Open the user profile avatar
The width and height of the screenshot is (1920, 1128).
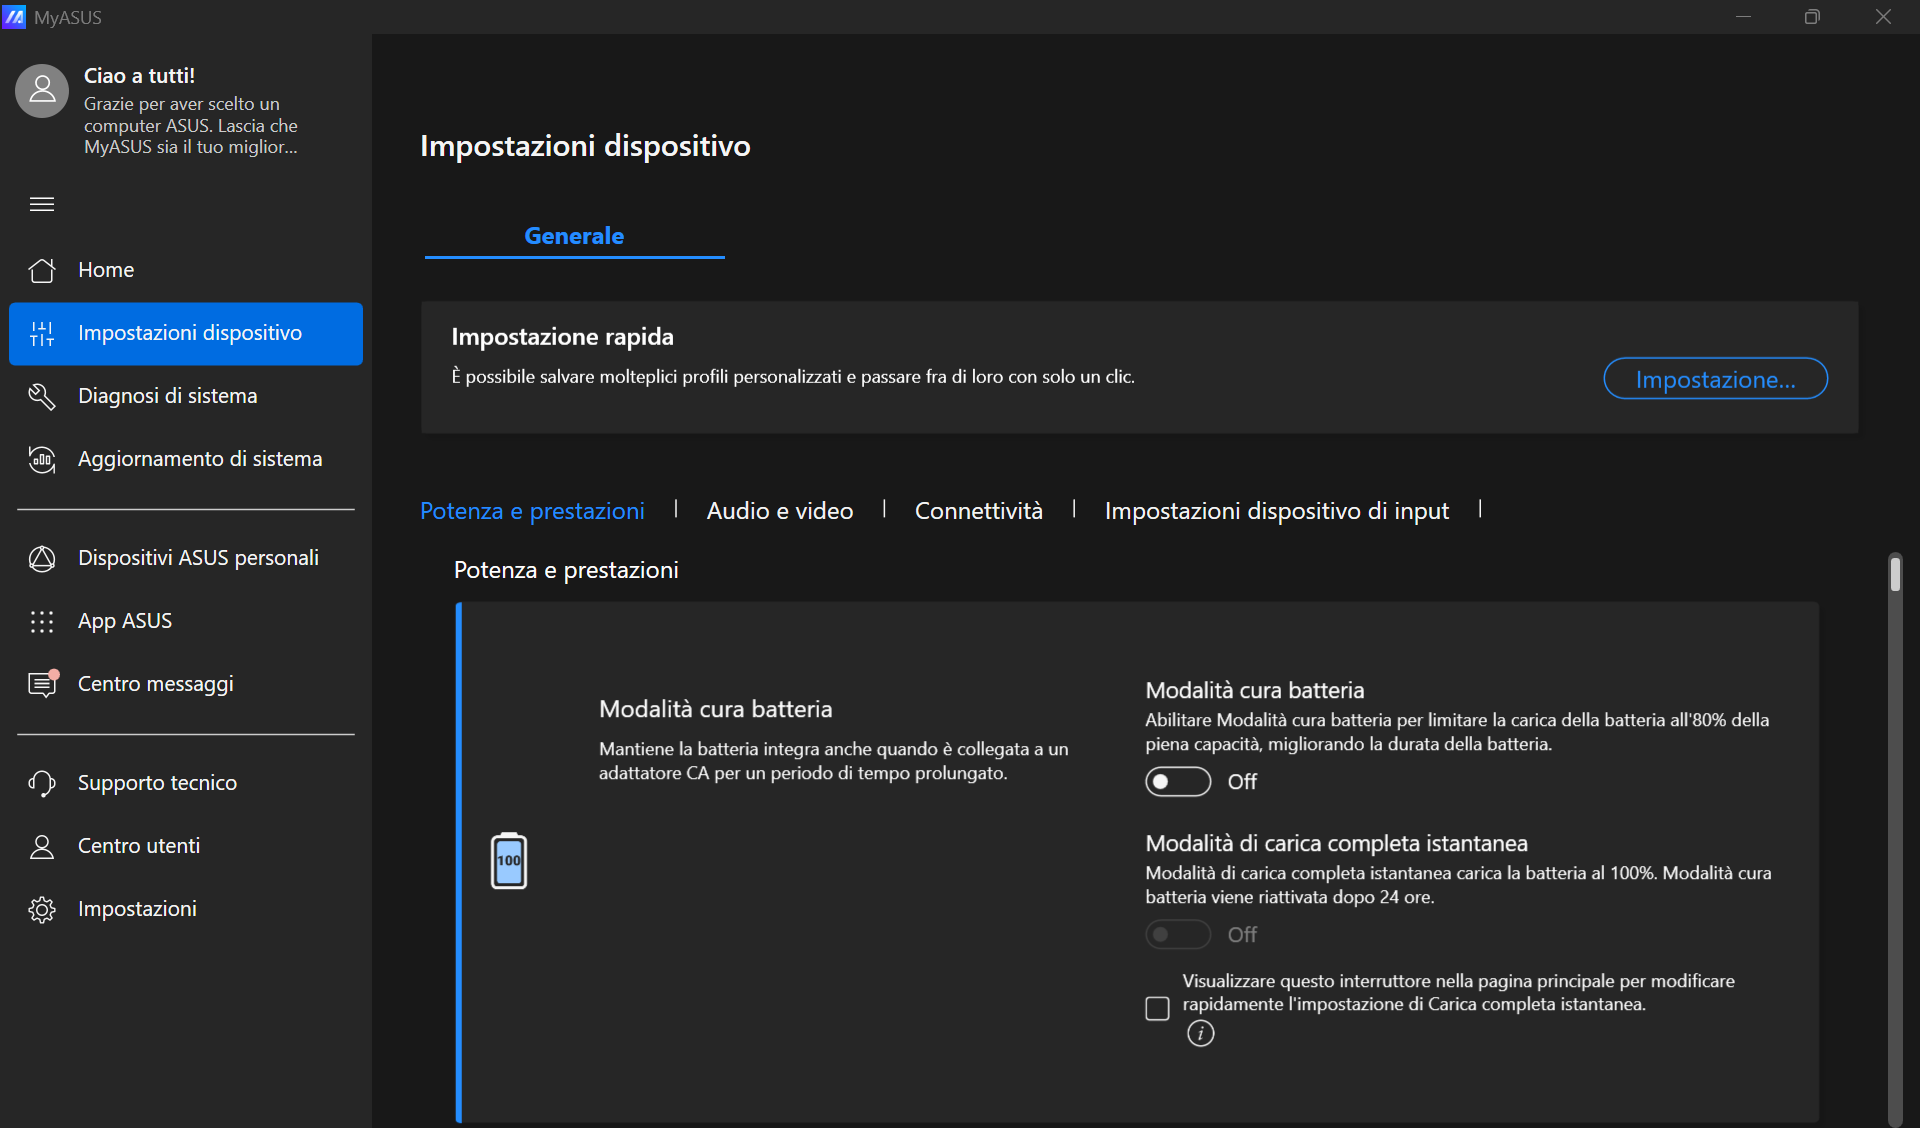[42, 91]
